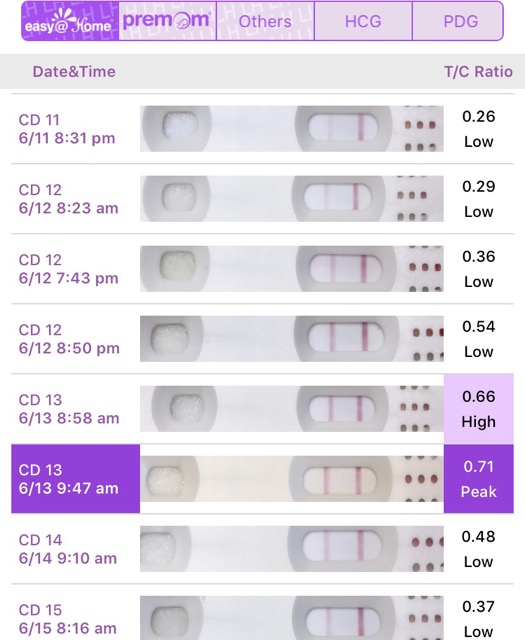Switch to the premom brand tab
This screenshot has height=640, width=525.
tap(167, 21)
